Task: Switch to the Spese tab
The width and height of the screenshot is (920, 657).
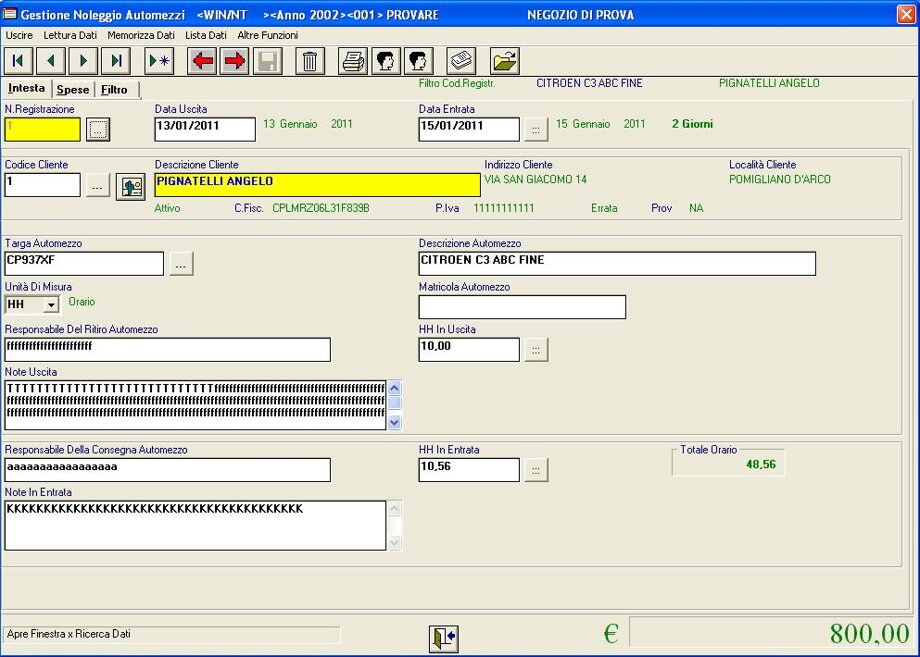Action: click(x=72, y=90)
